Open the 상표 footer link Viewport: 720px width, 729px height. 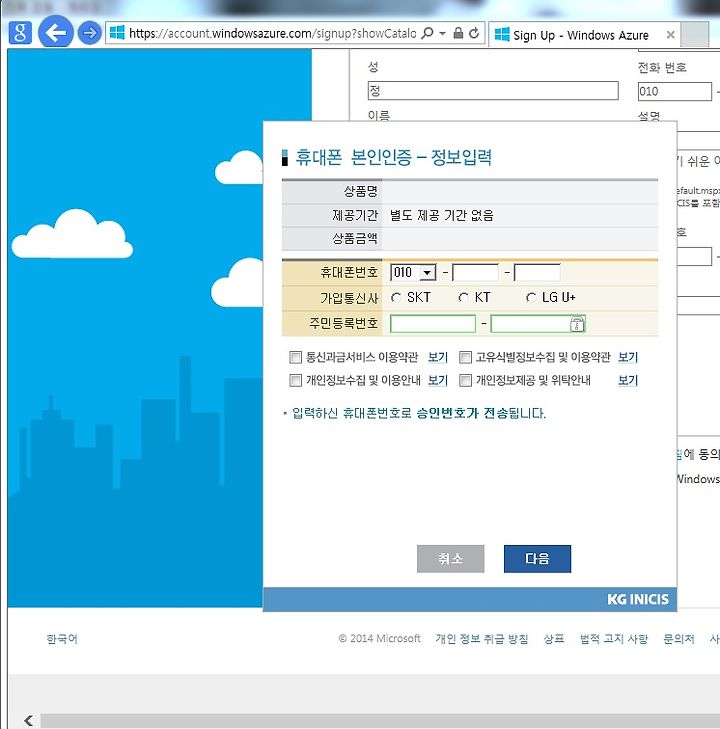tap(554, 639)
